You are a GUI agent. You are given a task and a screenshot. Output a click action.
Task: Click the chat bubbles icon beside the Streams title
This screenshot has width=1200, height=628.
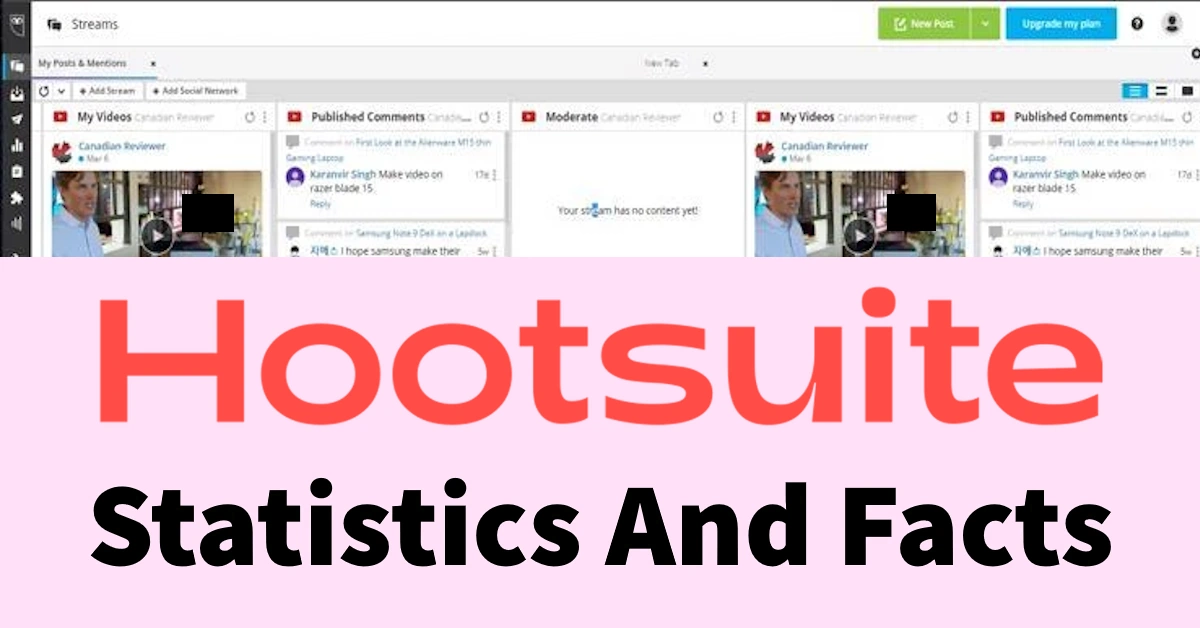click(54, 24)
